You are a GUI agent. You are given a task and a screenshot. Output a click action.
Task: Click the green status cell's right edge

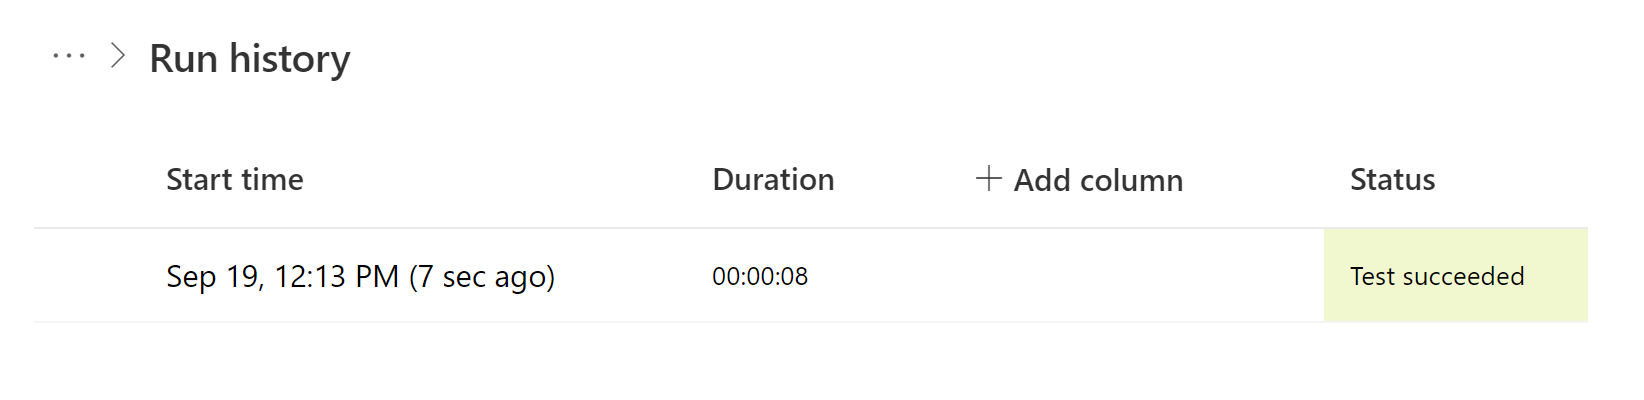1575,276
